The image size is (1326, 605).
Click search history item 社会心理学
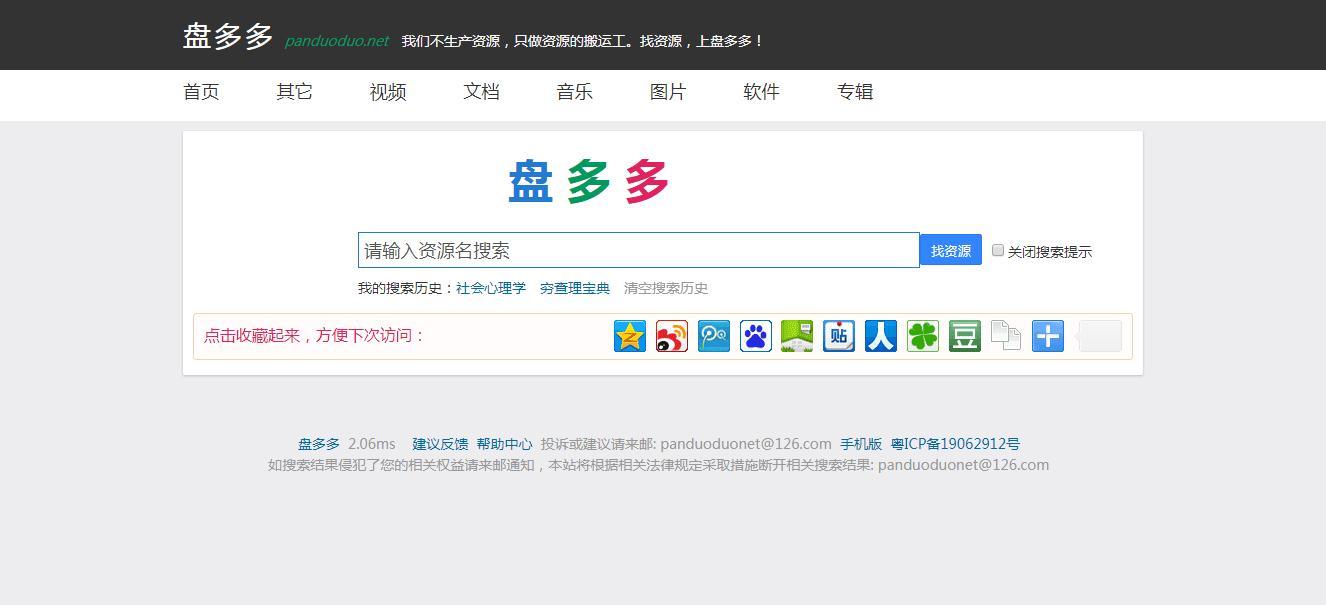click(x=491, y=288)
